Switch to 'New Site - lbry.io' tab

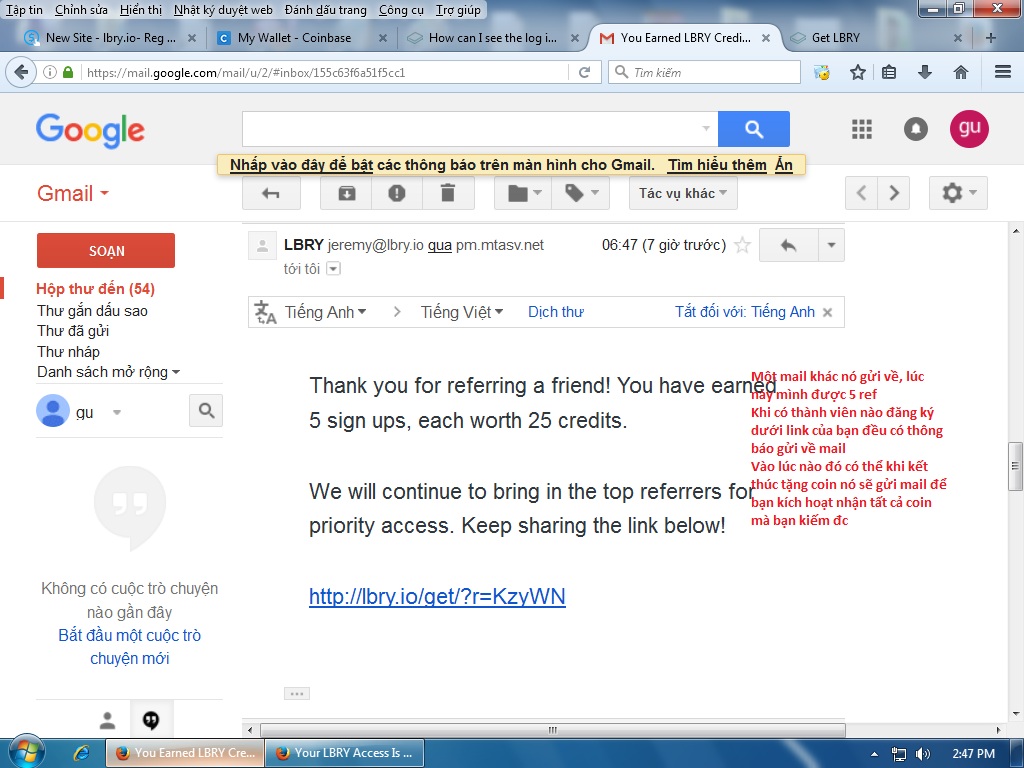[x=110, y=38]
